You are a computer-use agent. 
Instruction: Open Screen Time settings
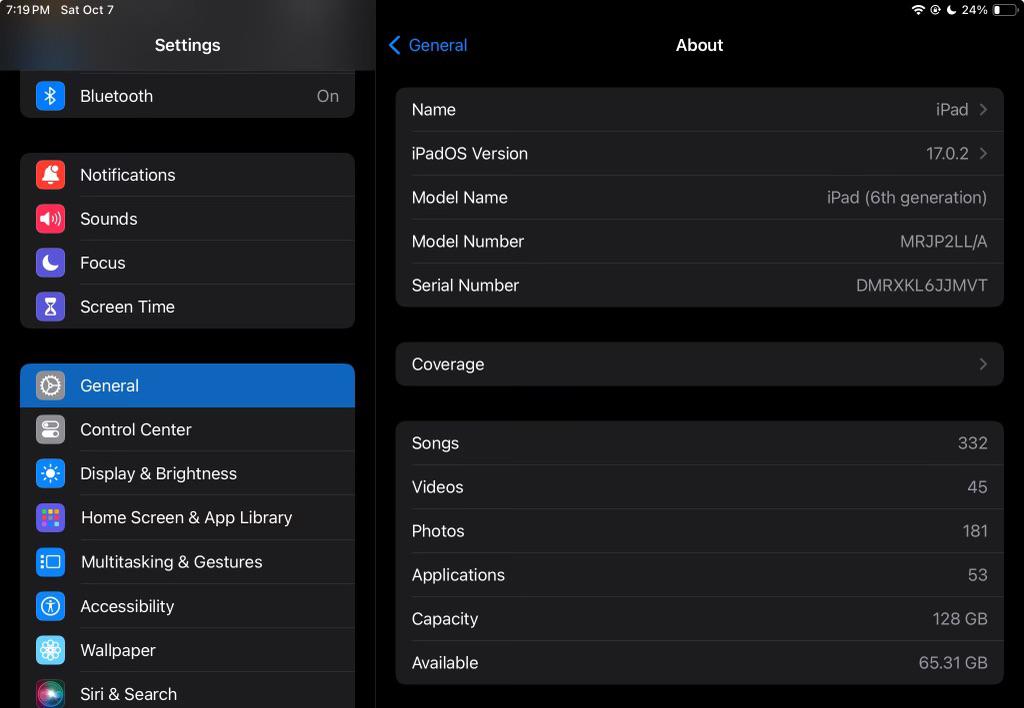tap(187, 307)
